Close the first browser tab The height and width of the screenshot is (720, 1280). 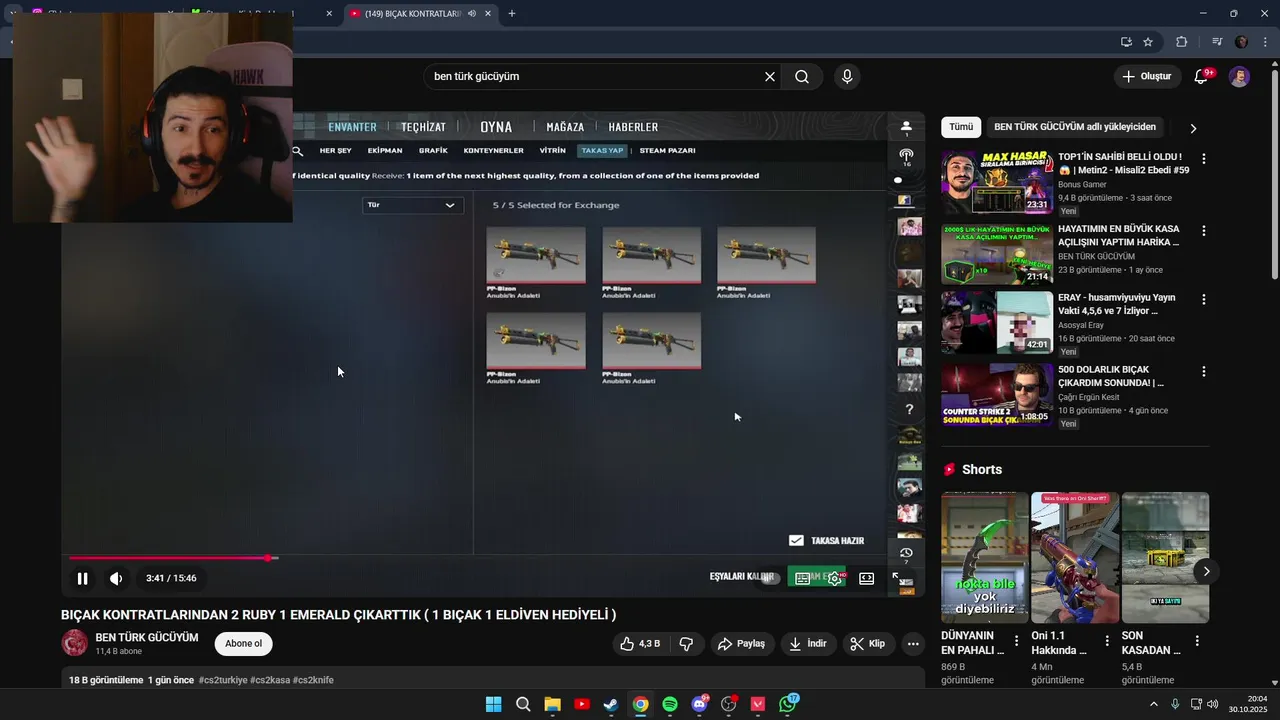(x=169, y=13)
